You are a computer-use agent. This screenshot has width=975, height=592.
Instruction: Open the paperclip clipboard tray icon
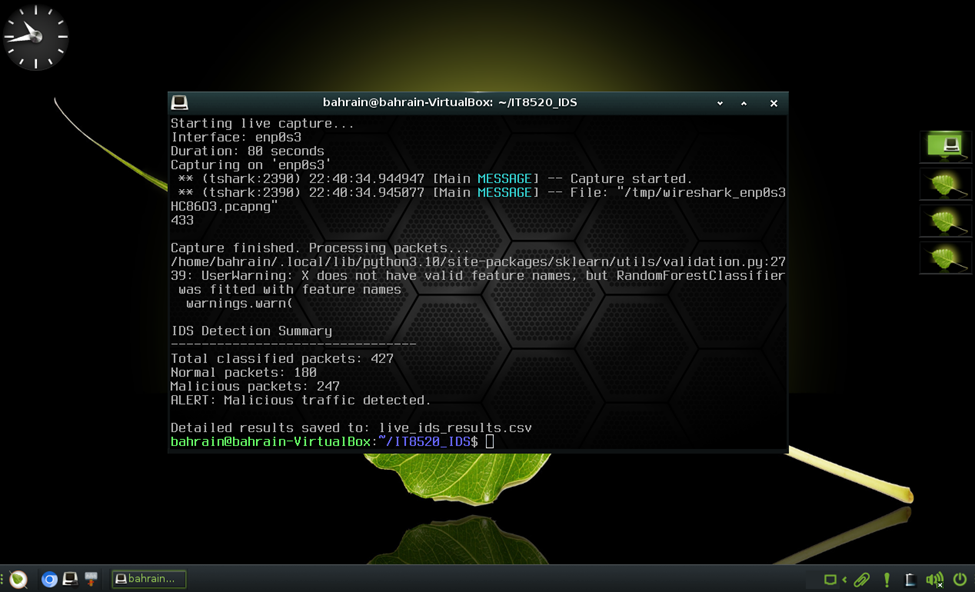(861, 580)
